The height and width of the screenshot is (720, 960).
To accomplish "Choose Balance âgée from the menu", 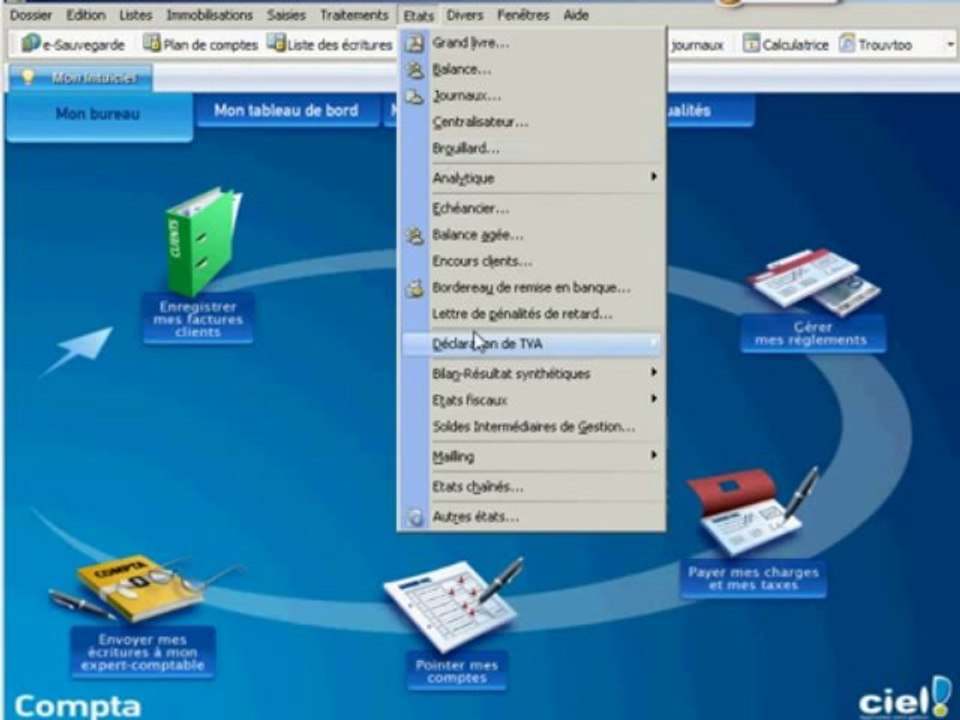I will click(531, 234).
